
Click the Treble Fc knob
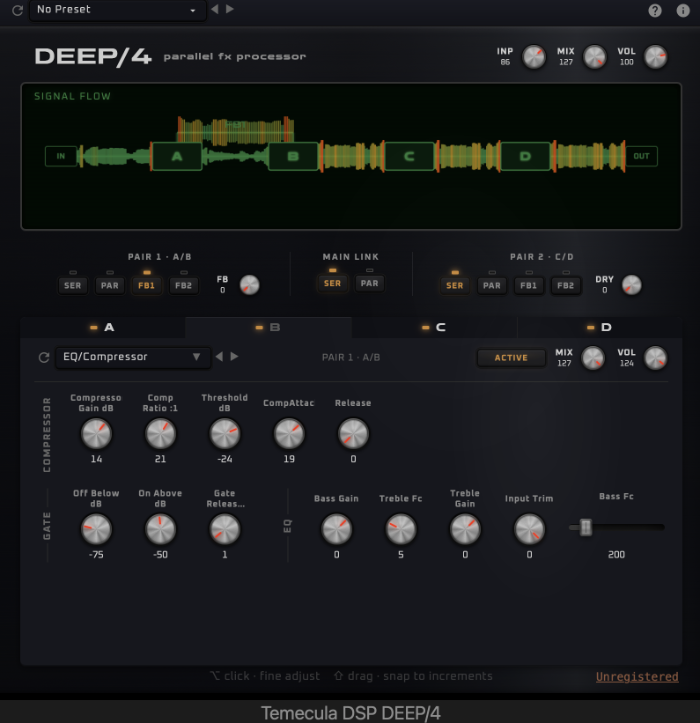[401, 529]
